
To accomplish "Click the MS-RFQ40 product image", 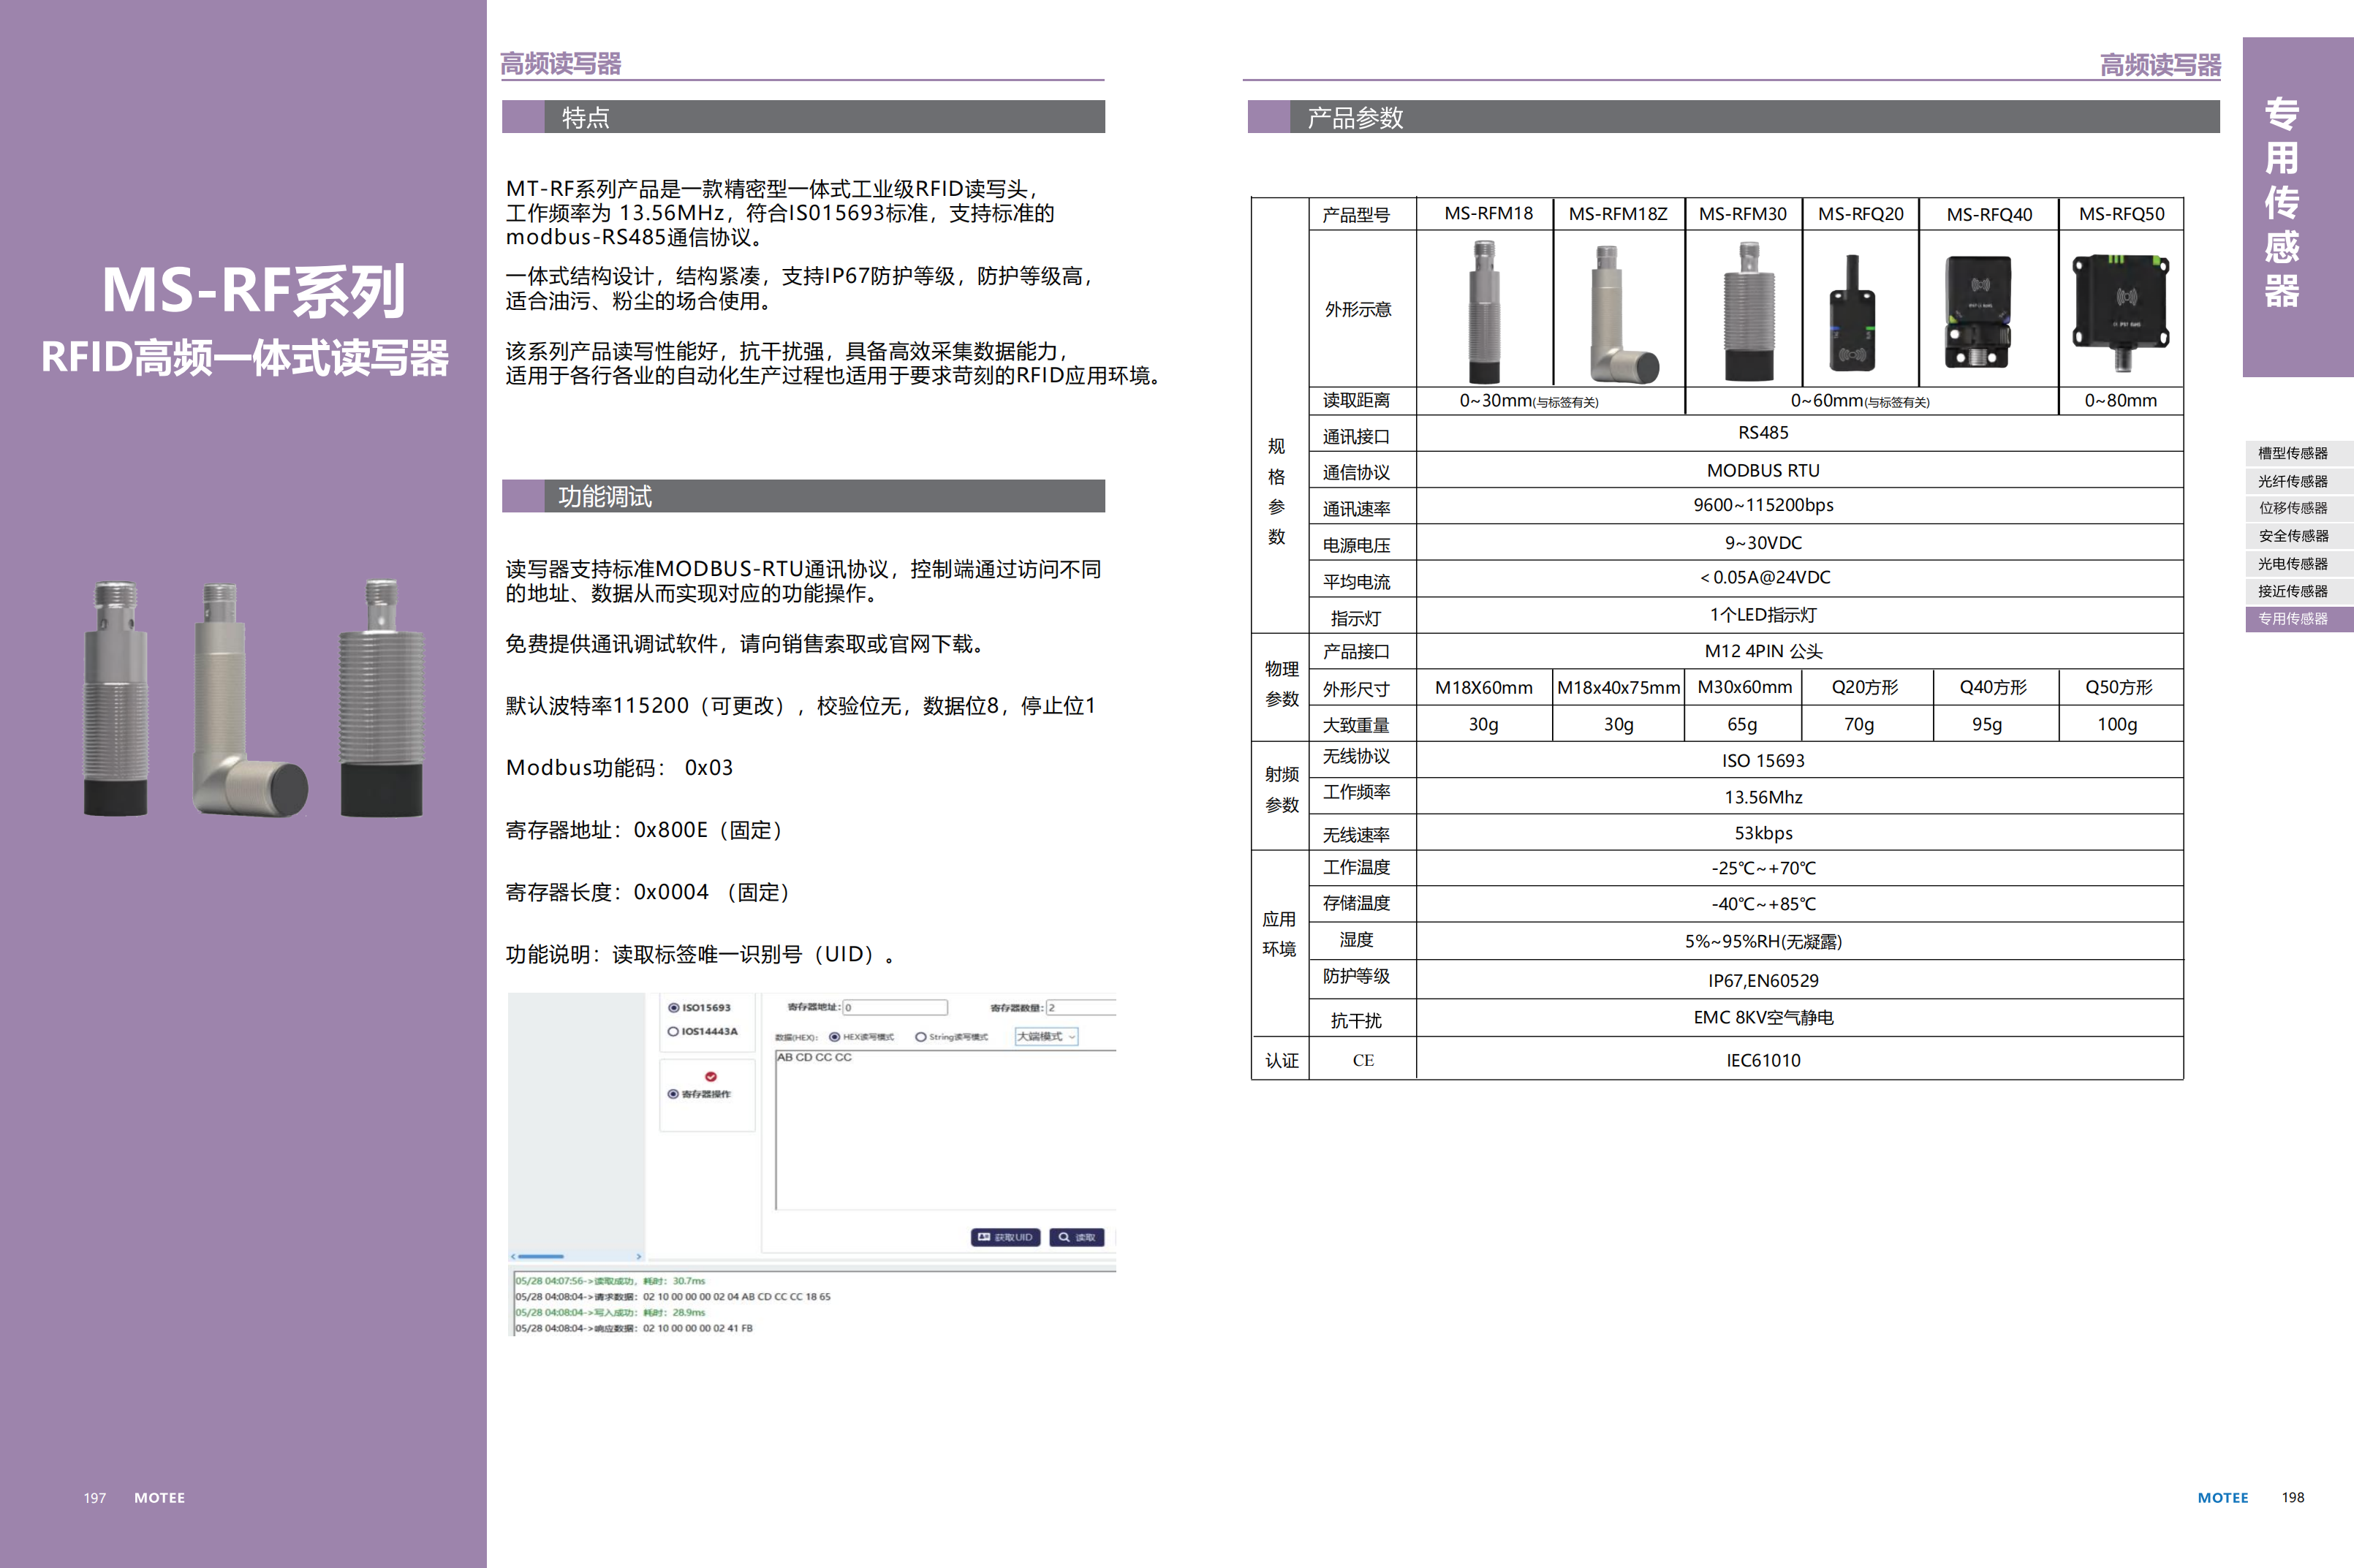I will (x=1979, y=312).
